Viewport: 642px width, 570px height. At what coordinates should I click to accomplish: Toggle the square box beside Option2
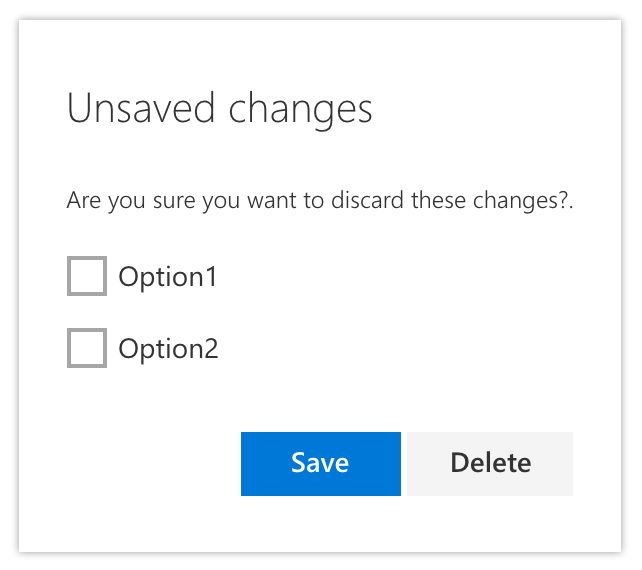click(87, 348)
